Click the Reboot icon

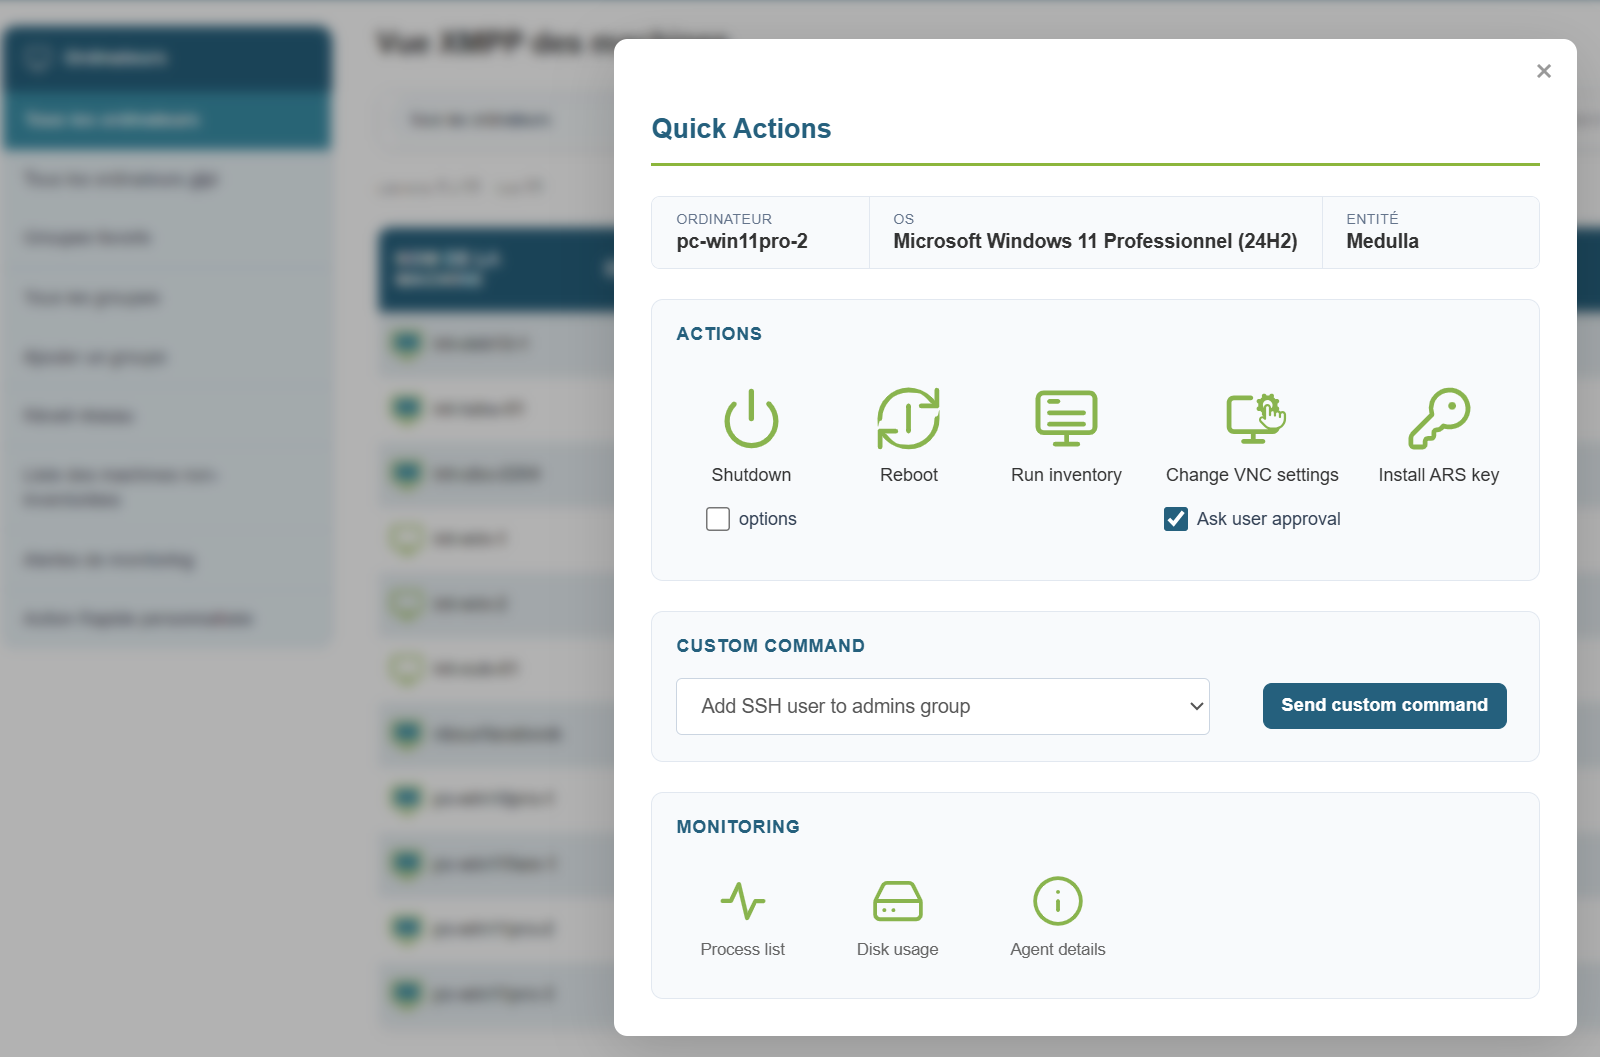click(908, 418)
